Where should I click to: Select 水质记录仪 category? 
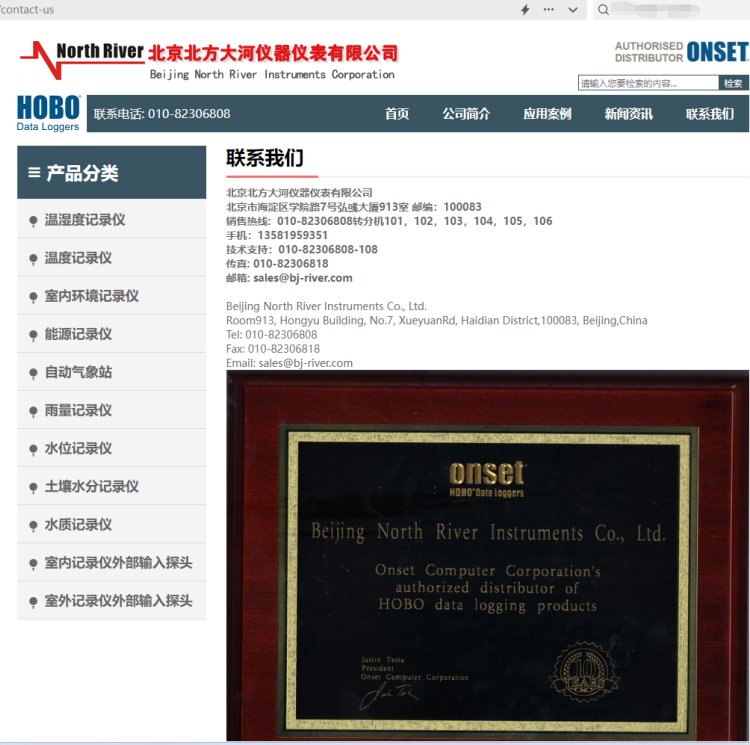tap(111, 525)
